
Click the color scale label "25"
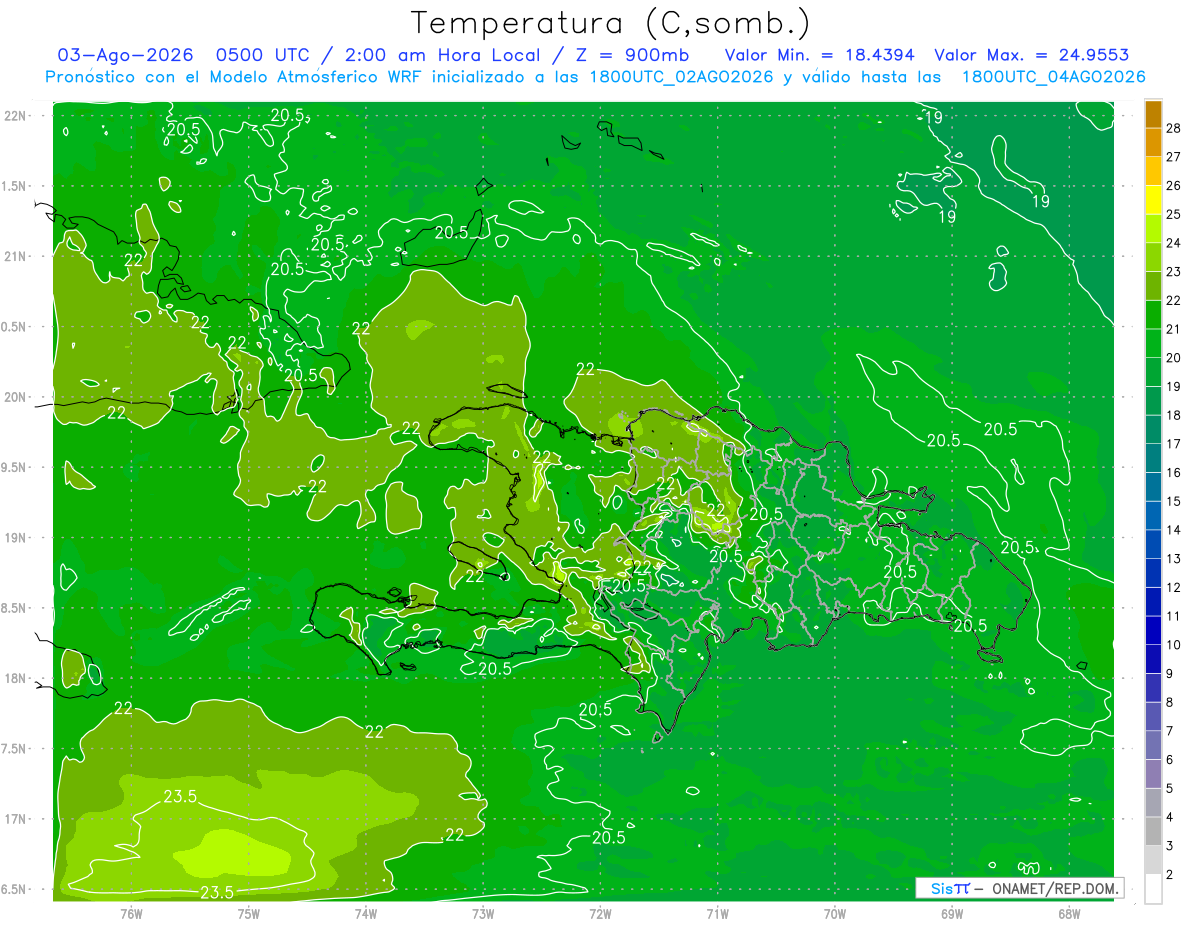coord(1175,214)
